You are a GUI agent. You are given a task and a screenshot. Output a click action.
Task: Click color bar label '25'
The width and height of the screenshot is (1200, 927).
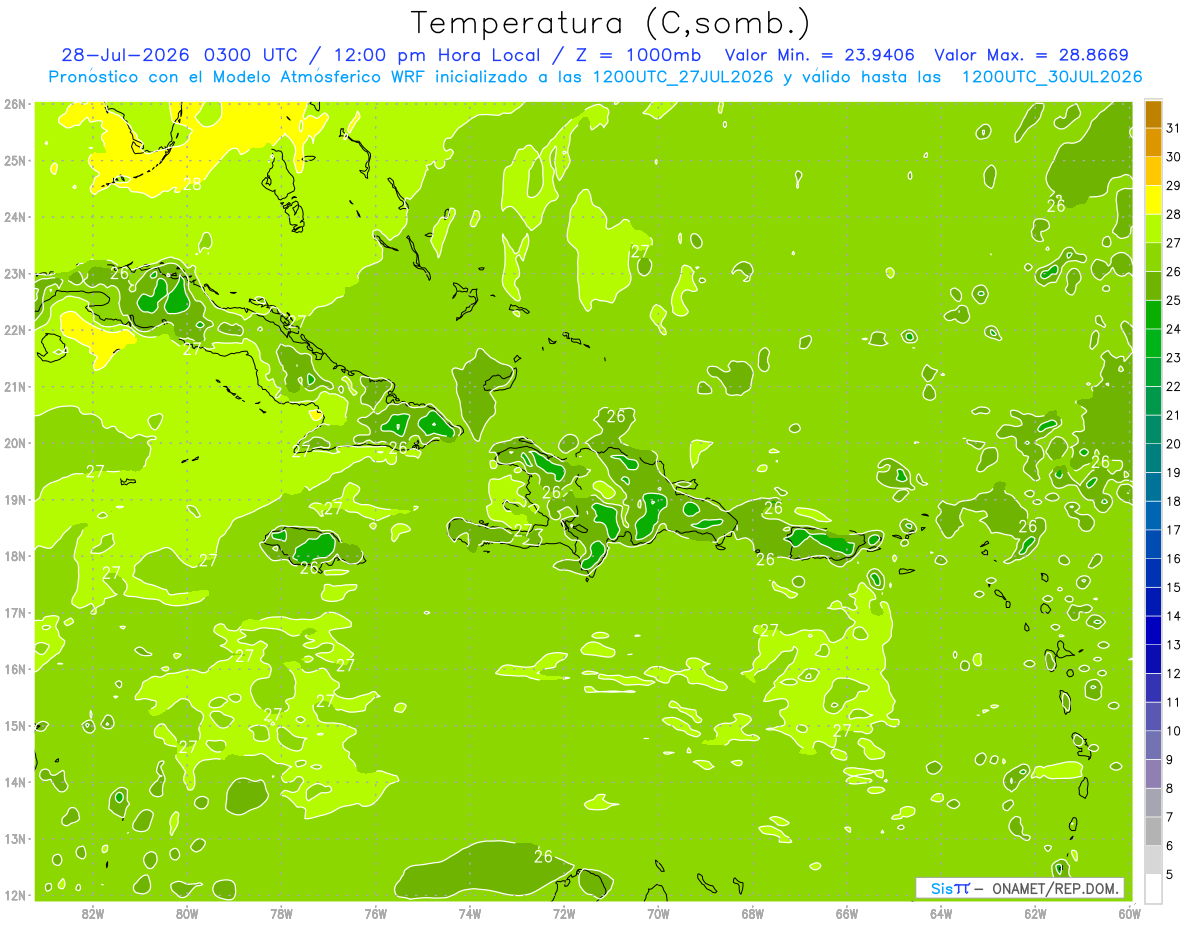click(1173, 300)
